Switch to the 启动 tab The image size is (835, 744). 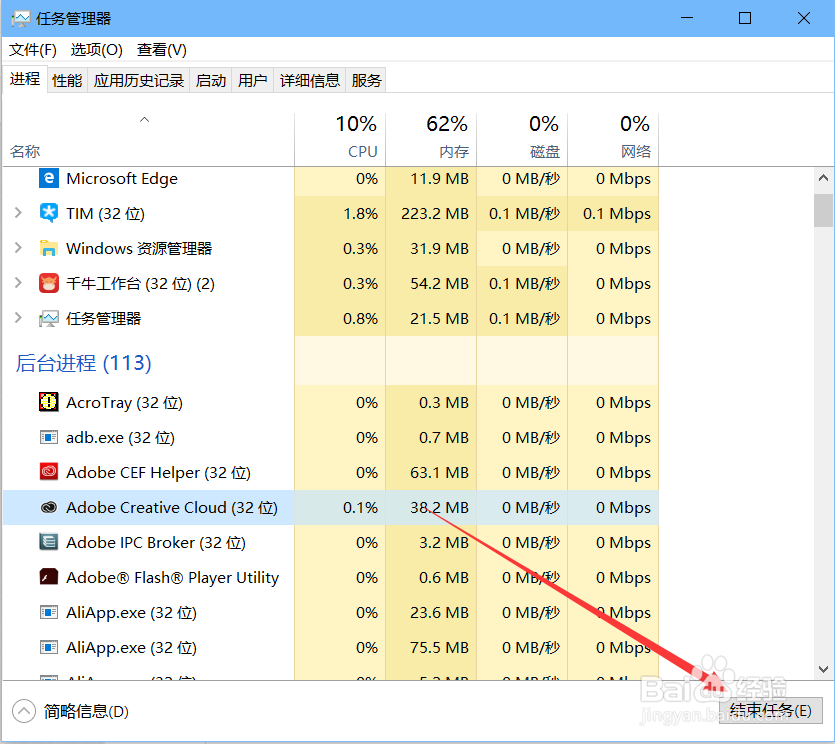(210, 80)
